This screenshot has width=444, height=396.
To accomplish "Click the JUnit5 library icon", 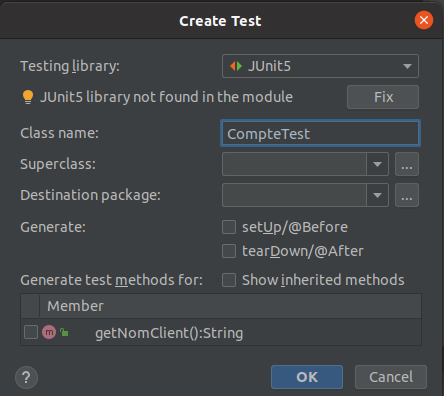I will tap(236, 66).
